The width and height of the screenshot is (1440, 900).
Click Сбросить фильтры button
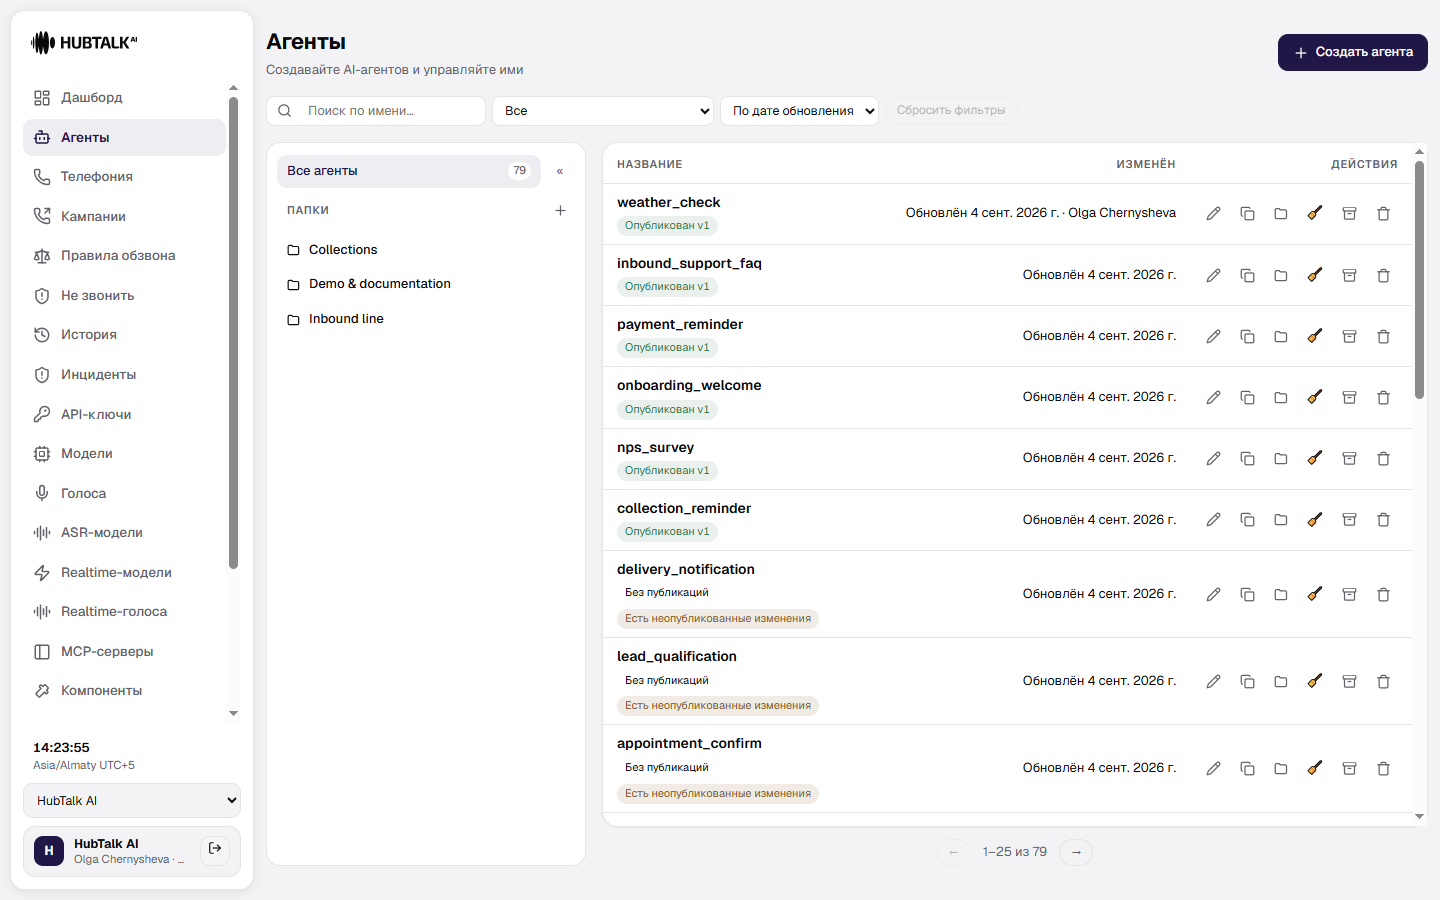950,111
